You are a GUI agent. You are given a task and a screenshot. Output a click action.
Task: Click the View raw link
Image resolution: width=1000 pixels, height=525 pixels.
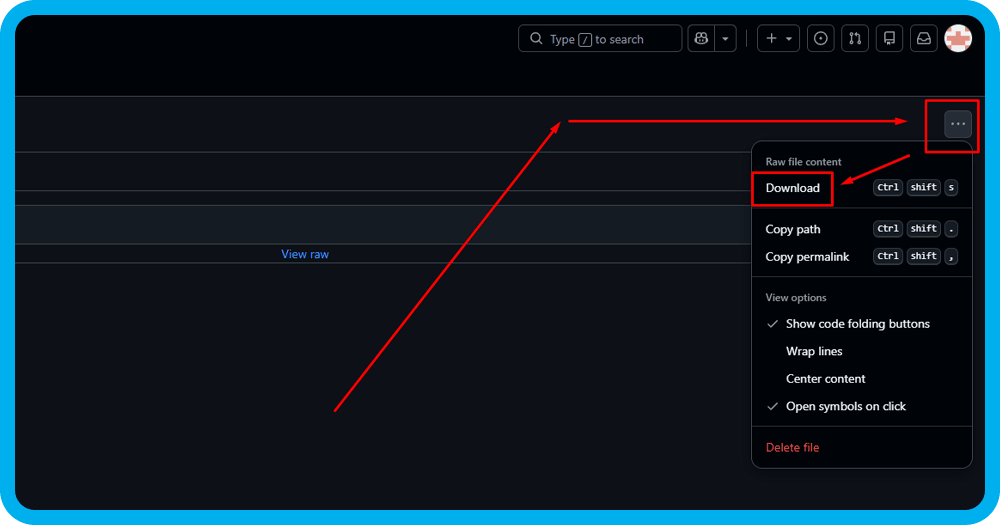[305, 254]
